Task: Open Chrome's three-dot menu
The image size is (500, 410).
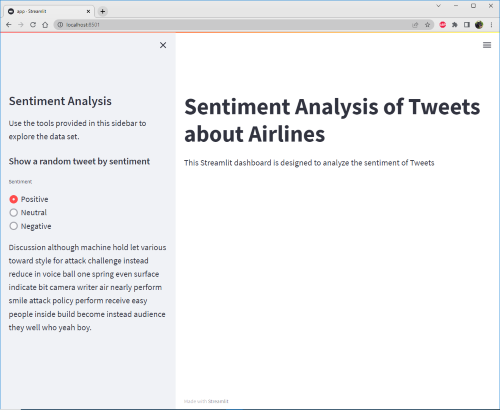Action: (491, 25)
